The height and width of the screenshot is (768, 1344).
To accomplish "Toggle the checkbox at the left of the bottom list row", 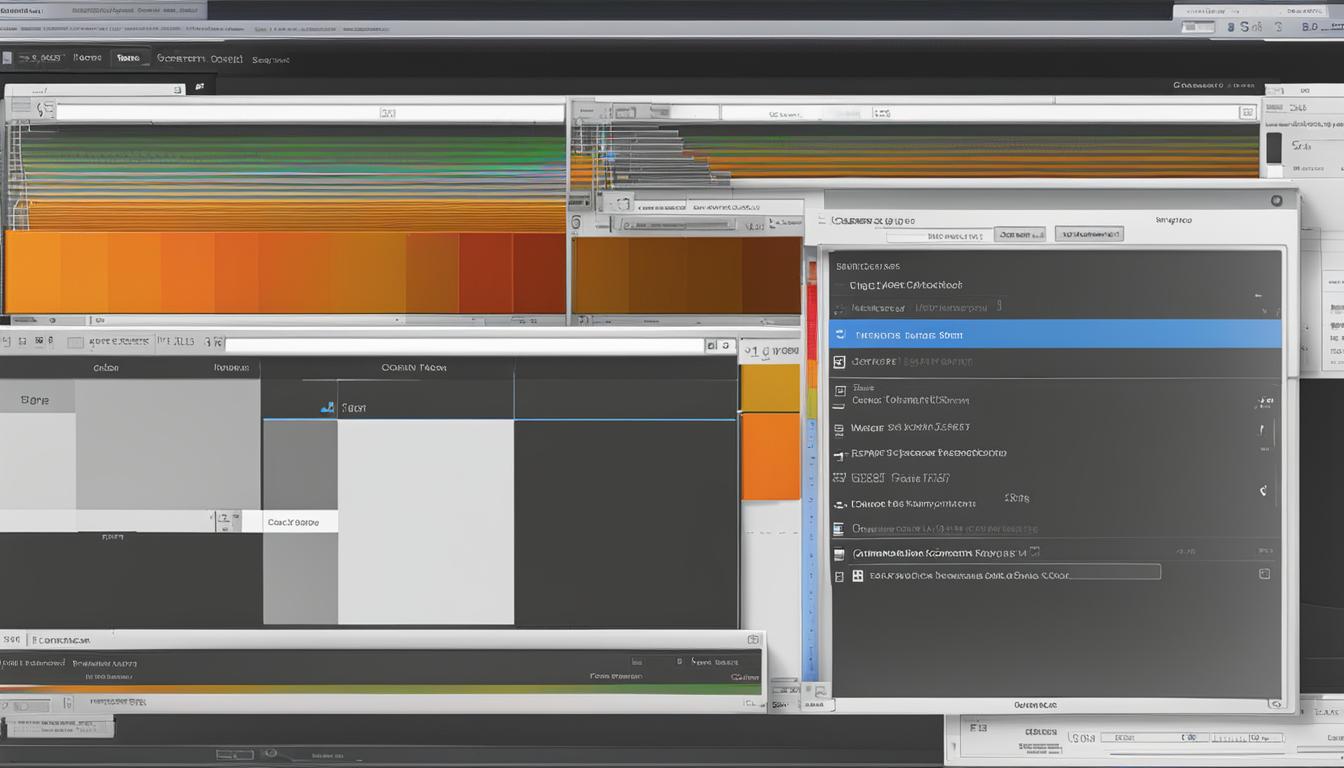I will [839, 576].
